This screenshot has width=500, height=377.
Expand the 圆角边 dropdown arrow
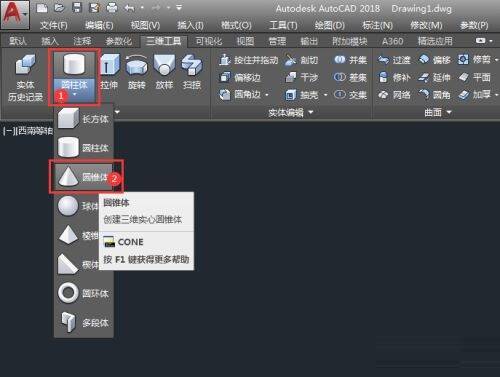(x=267, y=95)
